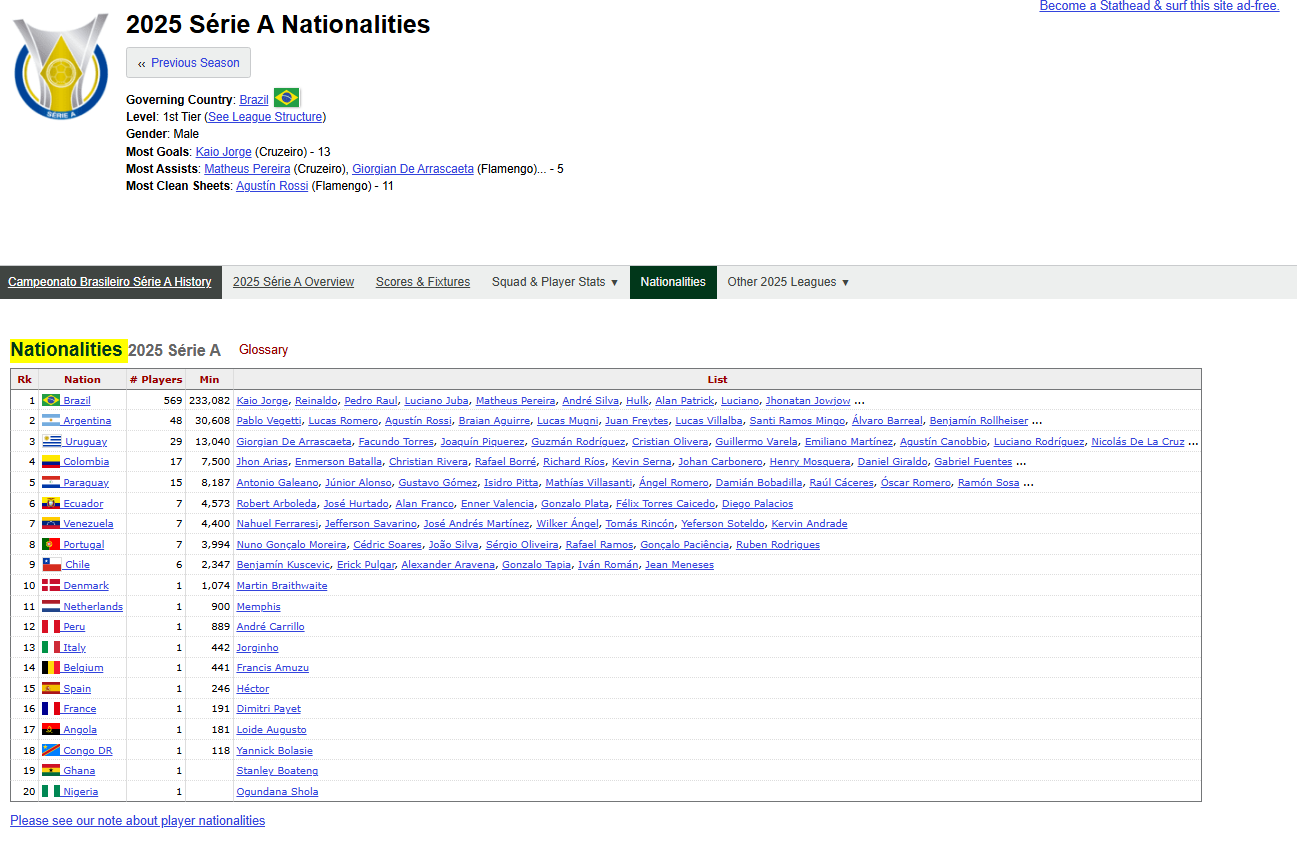Click the Série A league logo
This screenshot has width=1297, height=845.
point(61,67)
